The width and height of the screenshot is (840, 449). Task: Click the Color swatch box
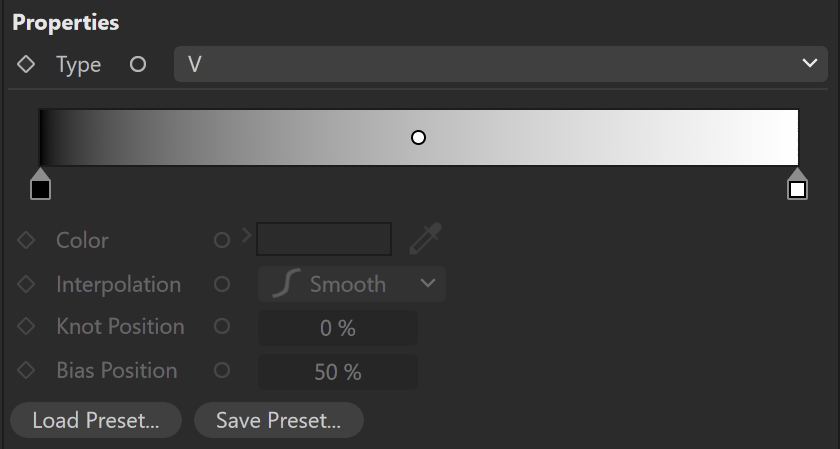(324, 239)
